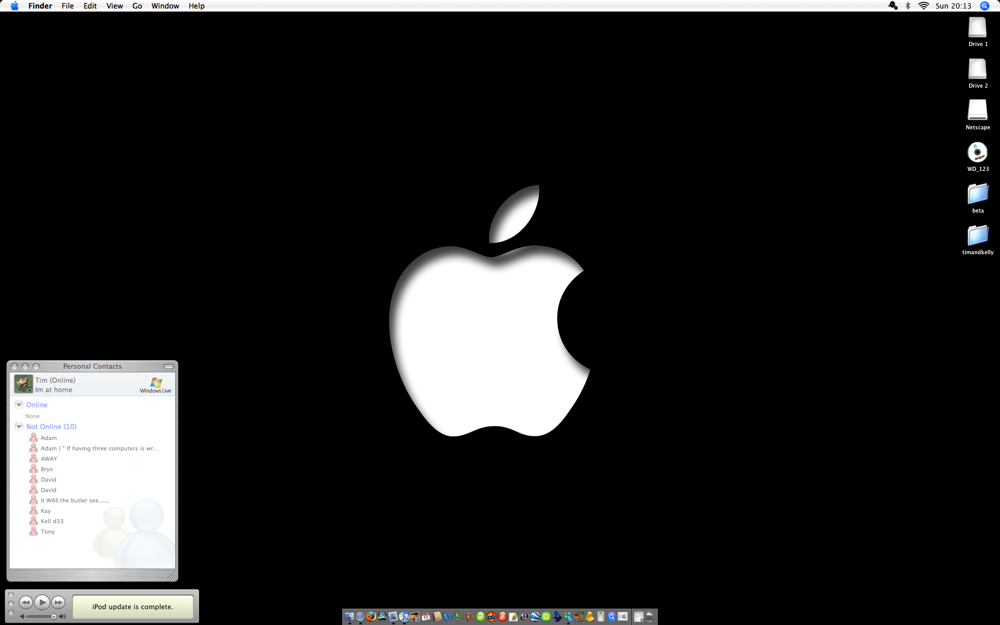Click the Not Online (10) heading
This screenshot has width=1000, height=625.
[51, 426]
